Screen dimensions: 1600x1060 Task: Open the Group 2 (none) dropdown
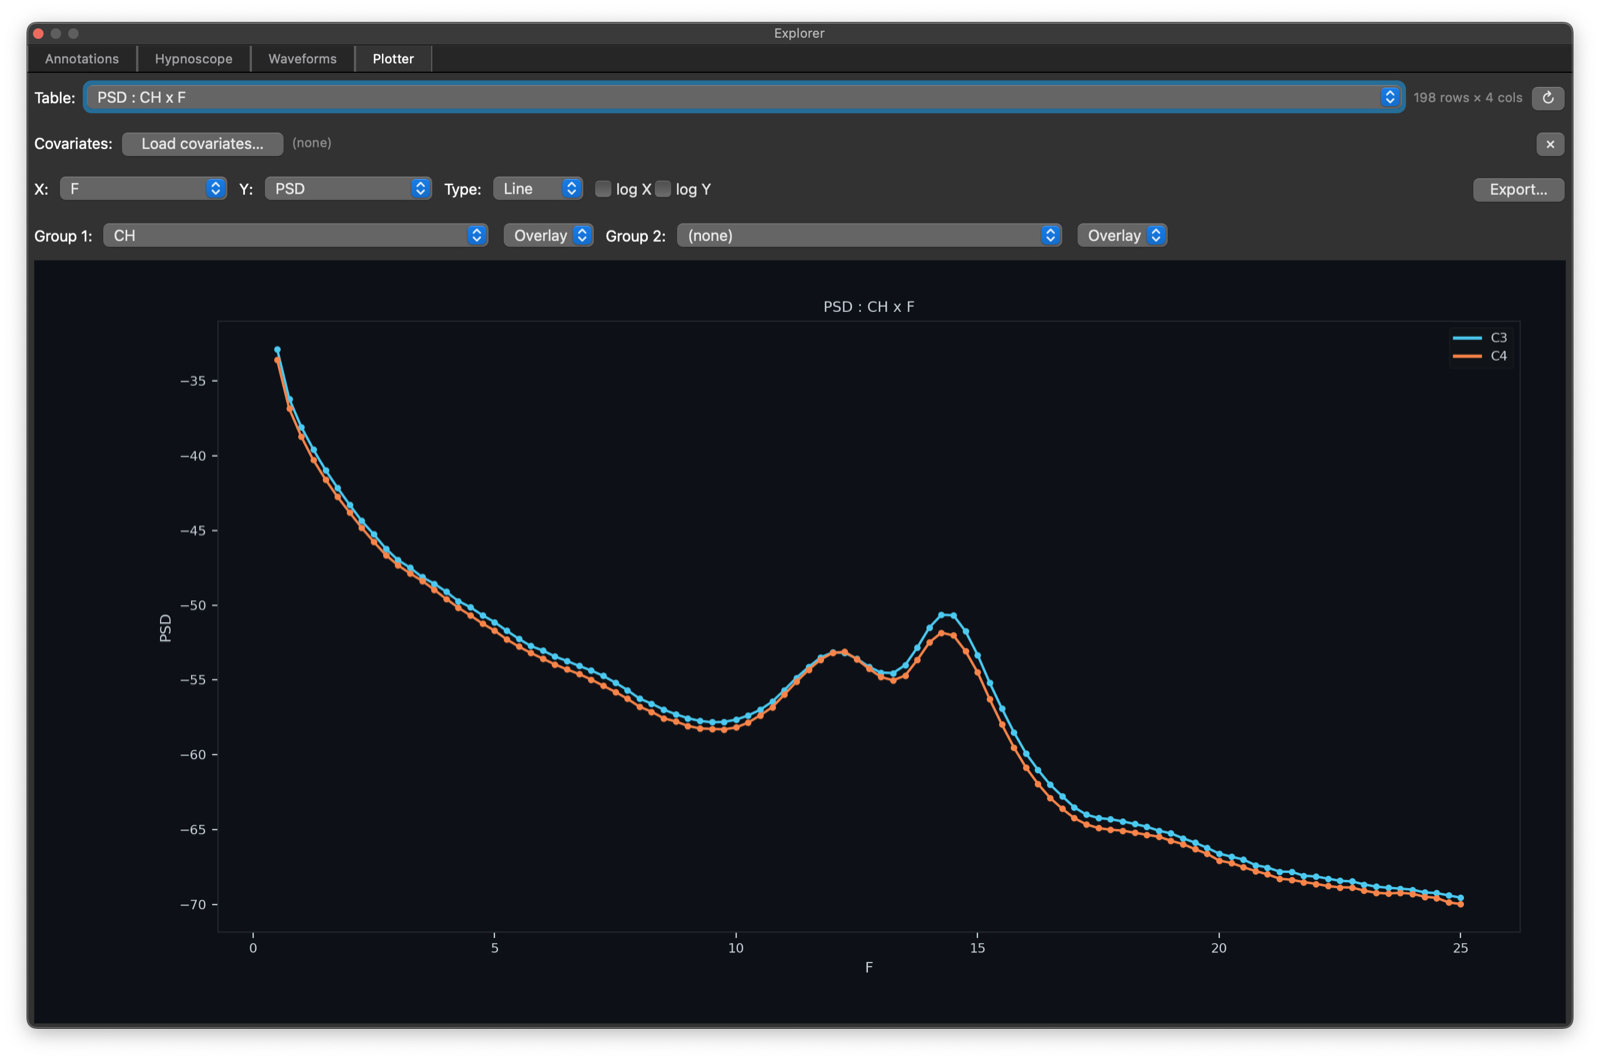[868, 236]
